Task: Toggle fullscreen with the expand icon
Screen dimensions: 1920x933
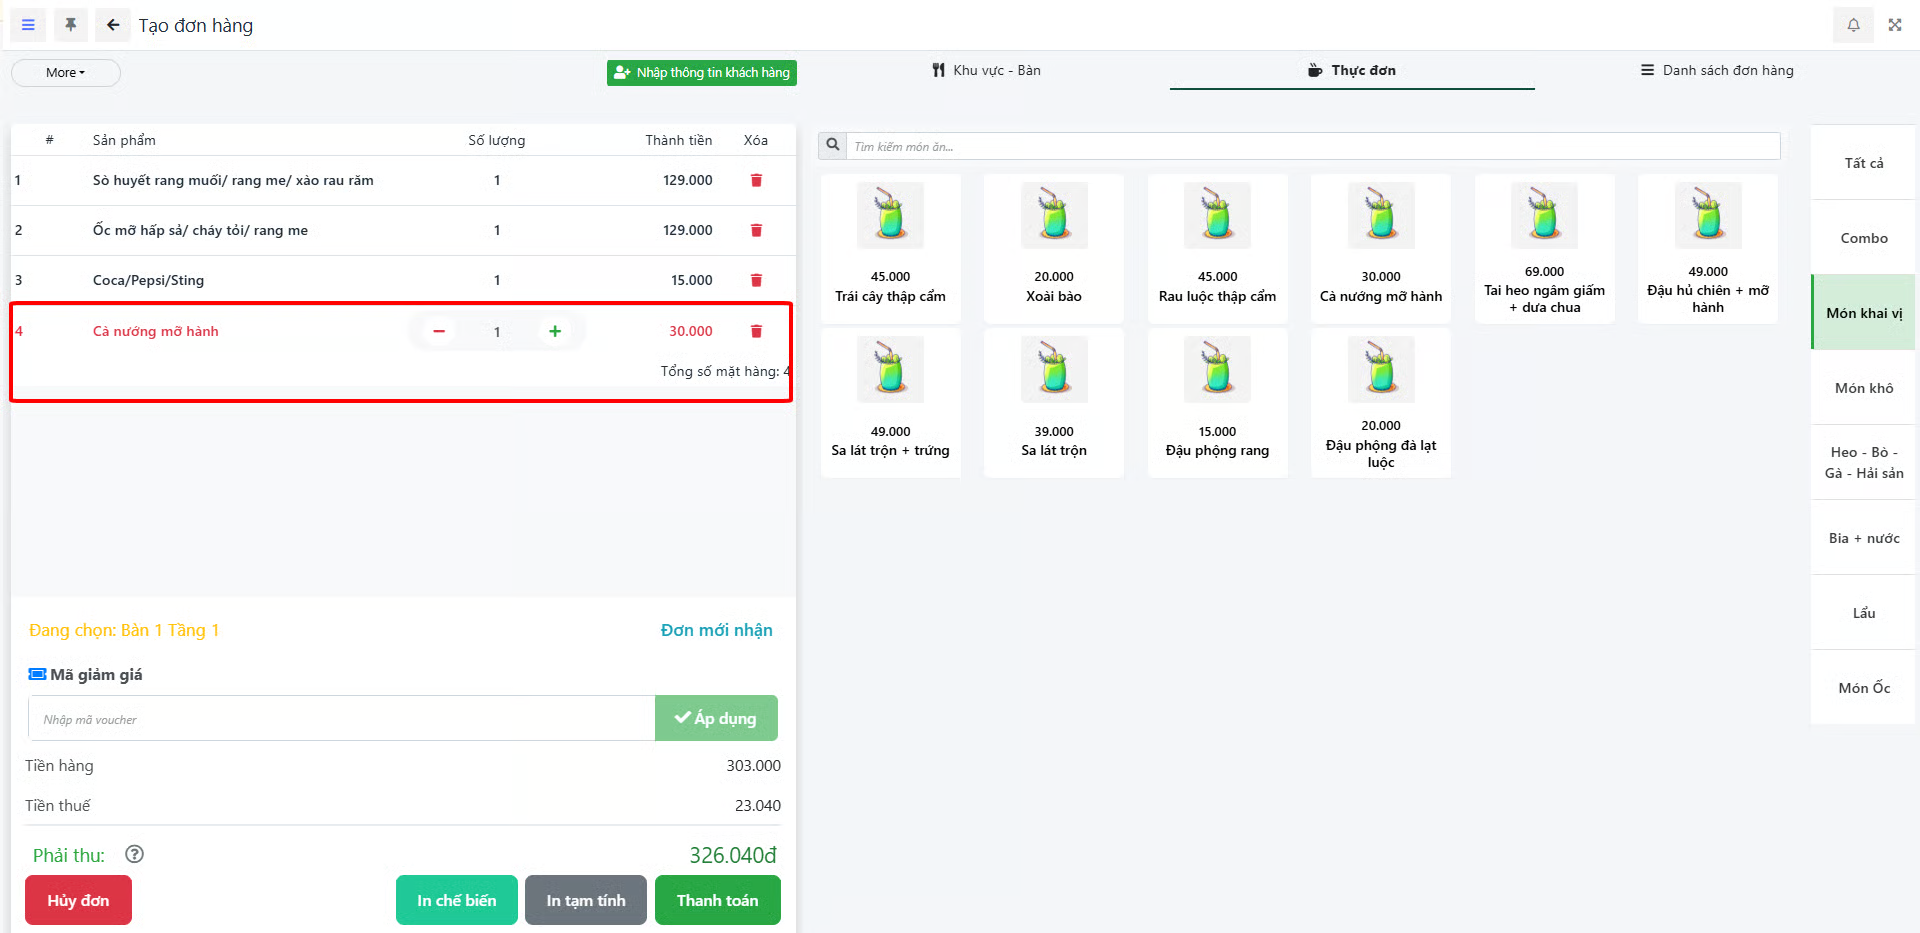Action: click(1894, 25)
